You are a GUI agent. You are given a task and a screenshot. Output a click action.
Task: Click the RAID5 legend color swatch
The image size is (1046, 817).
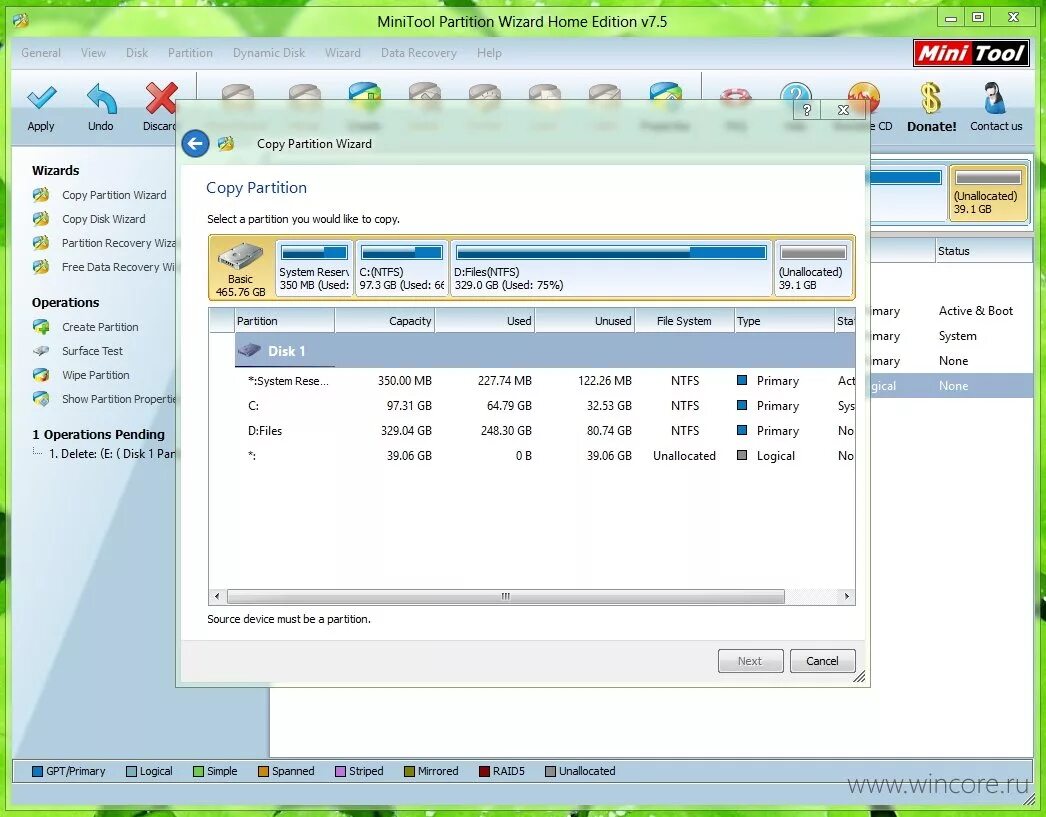(x=484, y=771)
